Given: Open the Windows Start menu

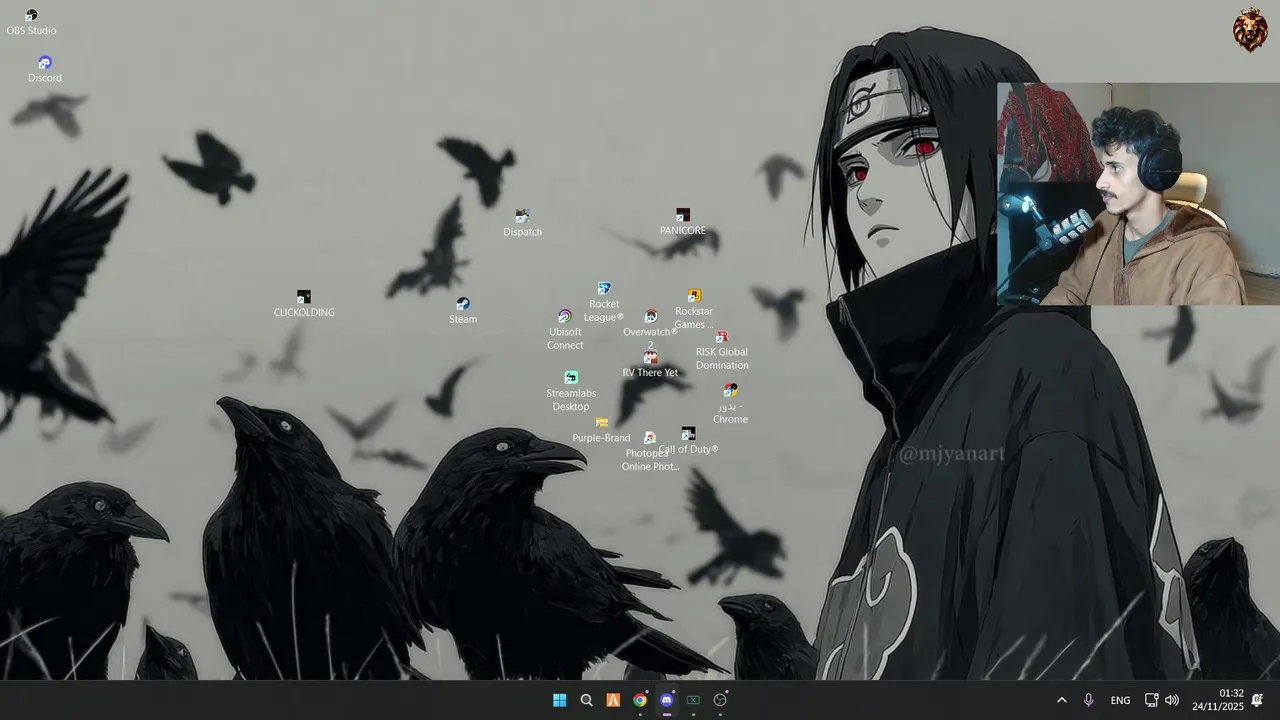Looking at the screenshot, I should 560,700.
